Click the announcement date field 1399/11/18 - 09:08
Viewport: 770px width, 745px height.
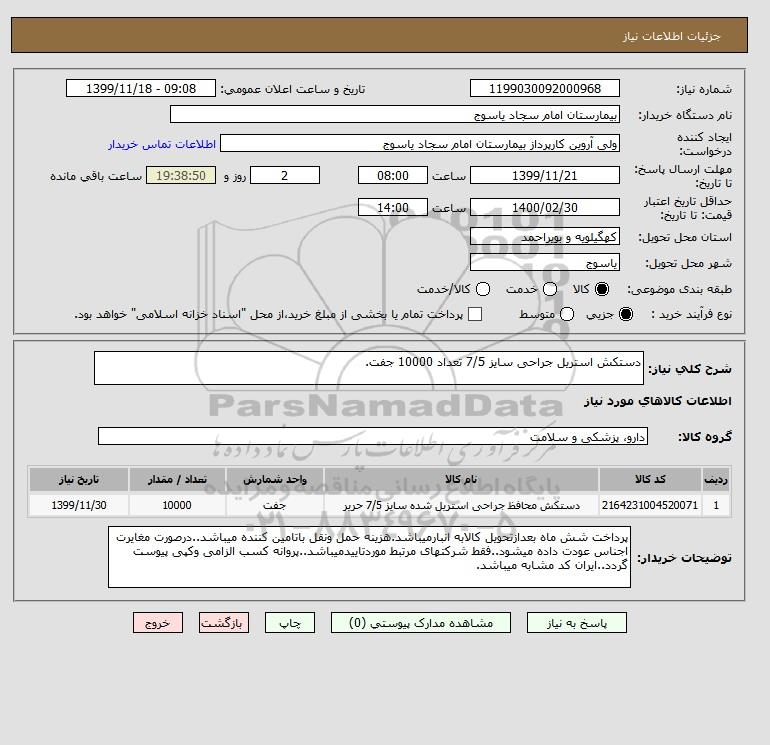click(141, 89)
